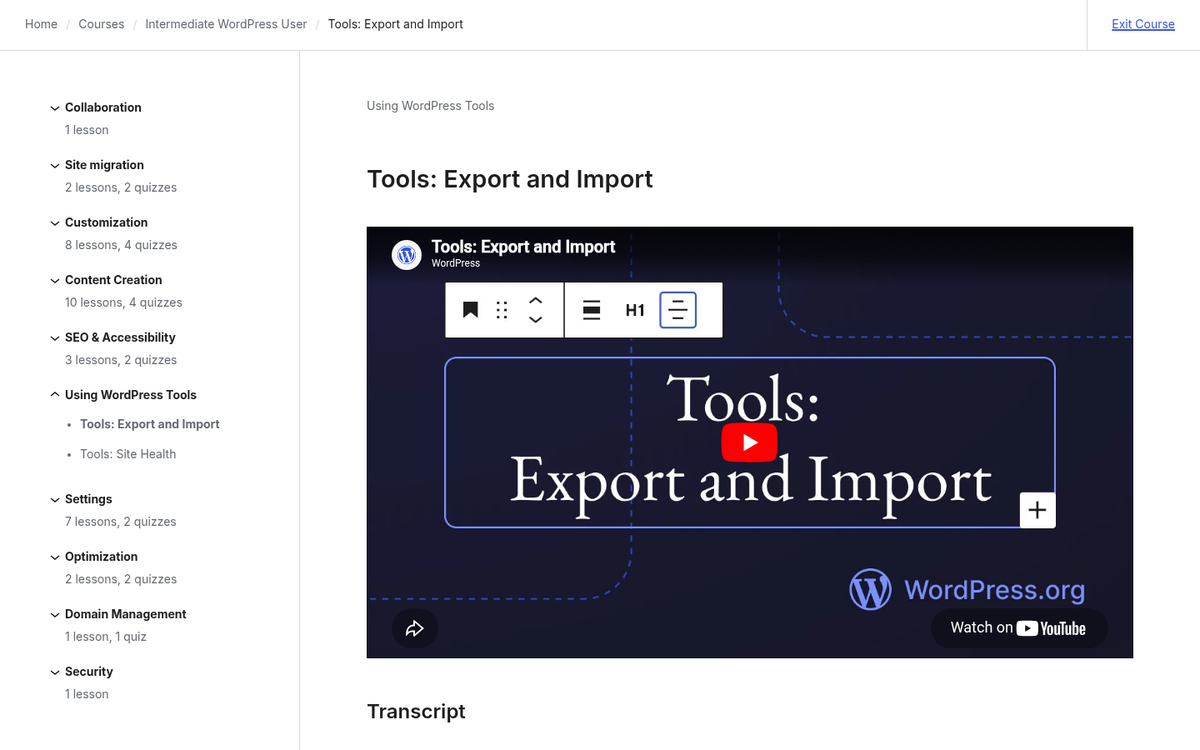Open the Tools: Site Health lesson
The height and width of the screenshot is (750, 1200).
coord(128,454)
